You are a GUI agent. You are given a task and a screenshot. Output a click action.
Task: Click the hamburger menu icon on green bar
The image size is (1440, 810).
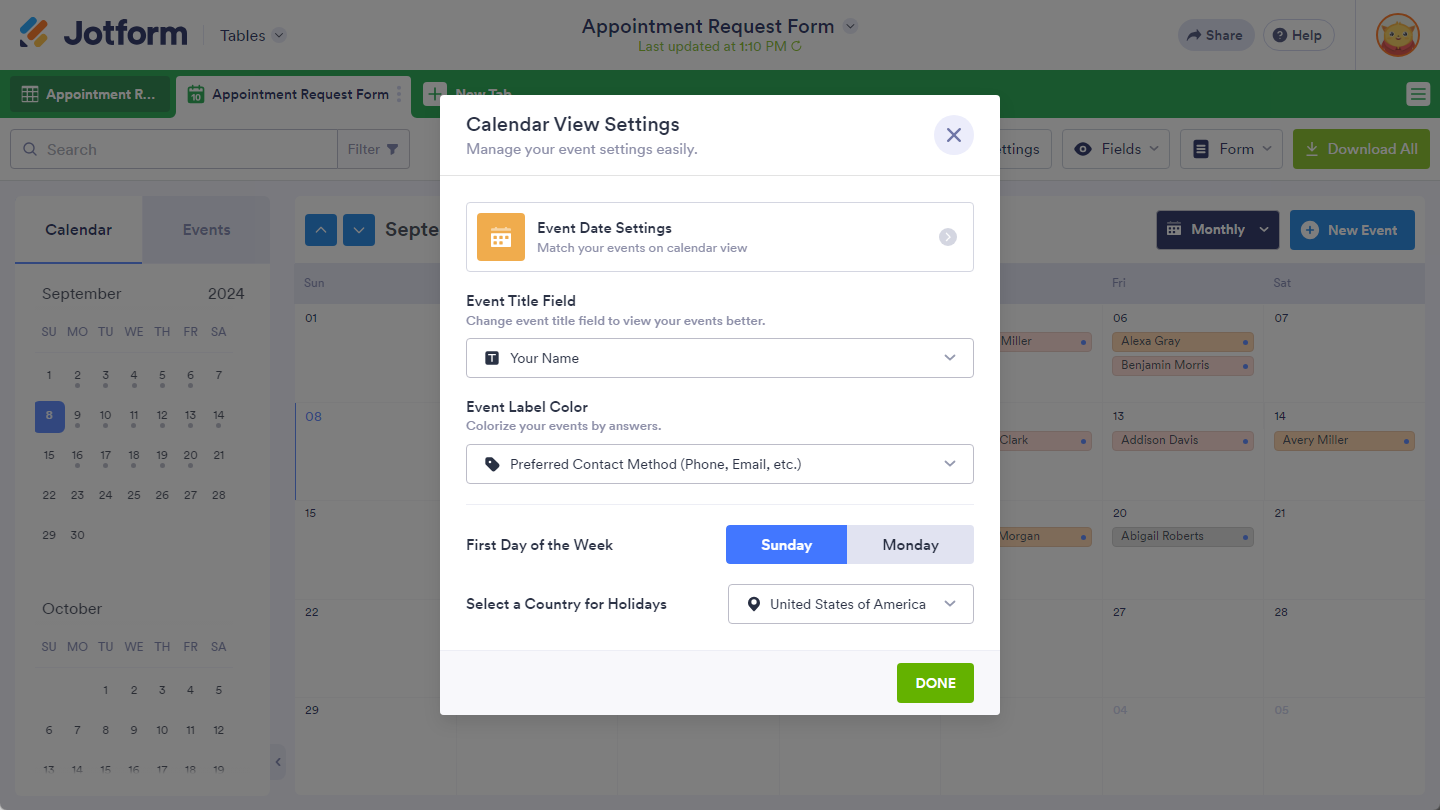[x=1417, y=94]
